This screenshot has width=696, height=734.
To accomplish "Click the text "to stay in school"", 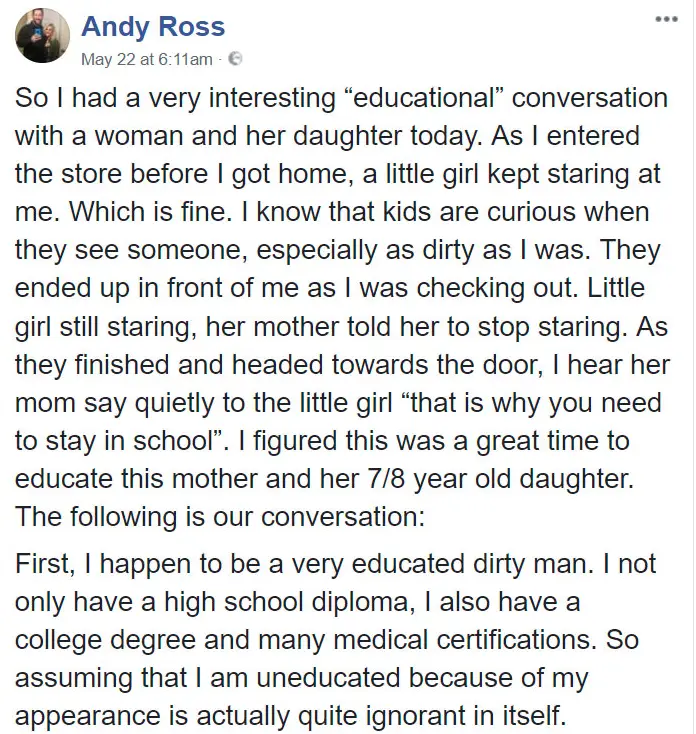I will tap(114, 441).
